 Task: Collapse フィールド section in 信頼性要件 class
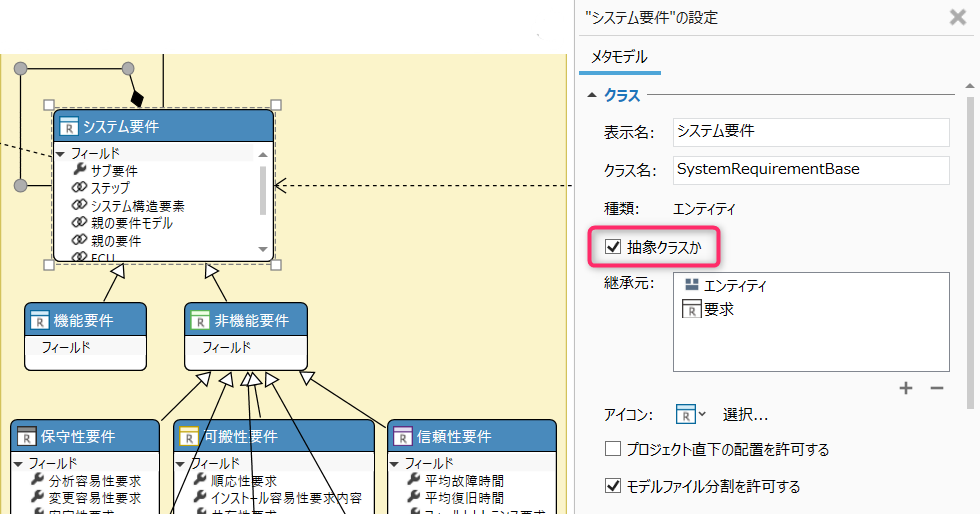click(394, 464)
